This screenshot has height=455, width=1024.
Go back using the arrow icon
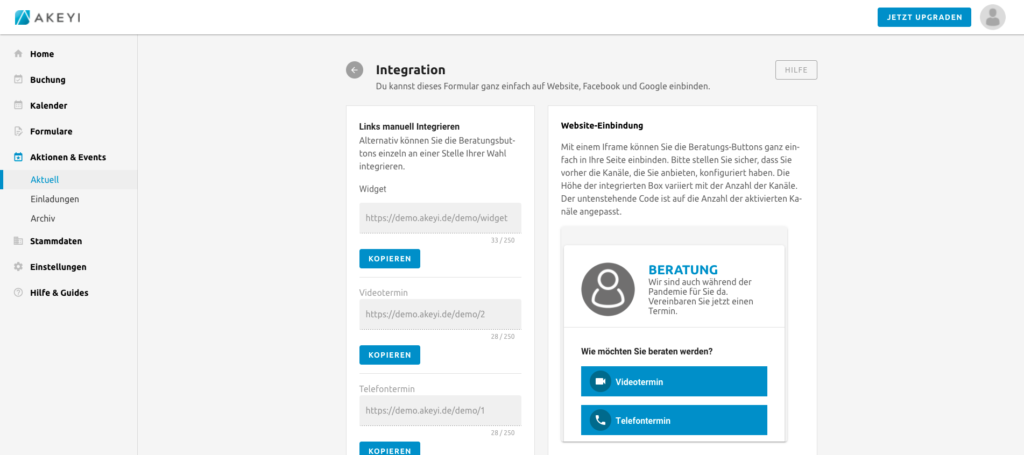(x=354, y=70)
